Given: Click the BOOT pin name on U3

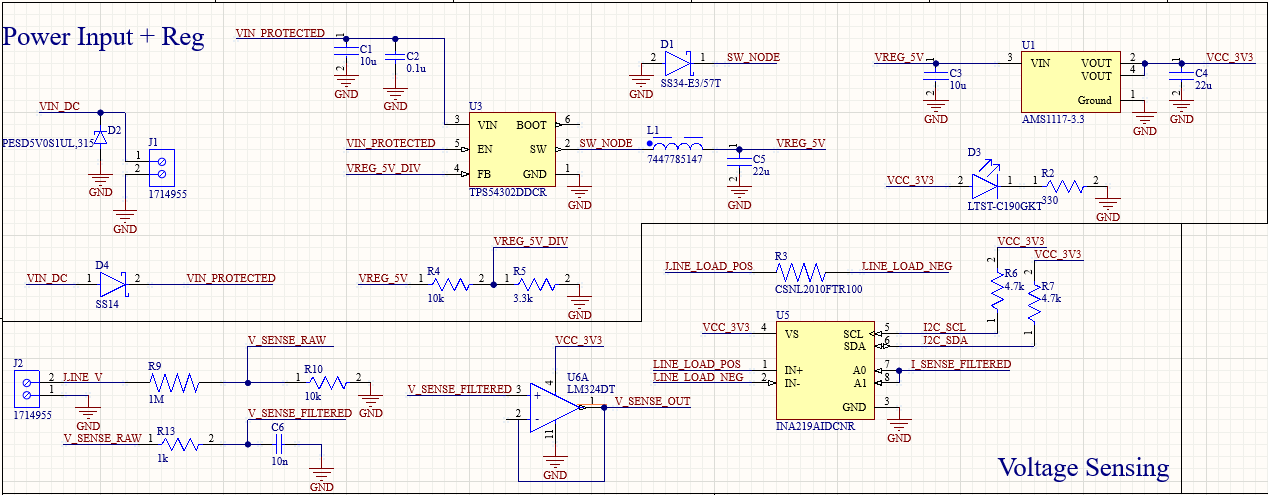Looking at the screenshot, I should [531, 125].
